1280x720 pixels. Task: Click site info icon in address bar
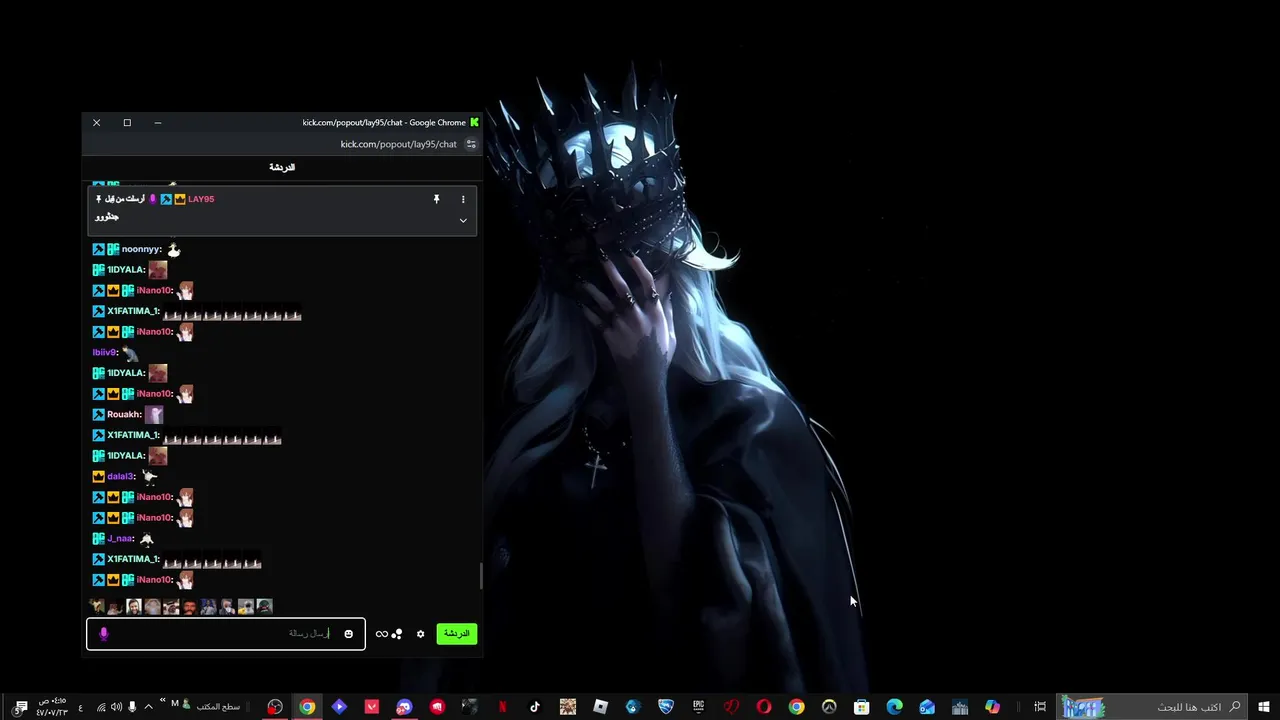[471, 144]
